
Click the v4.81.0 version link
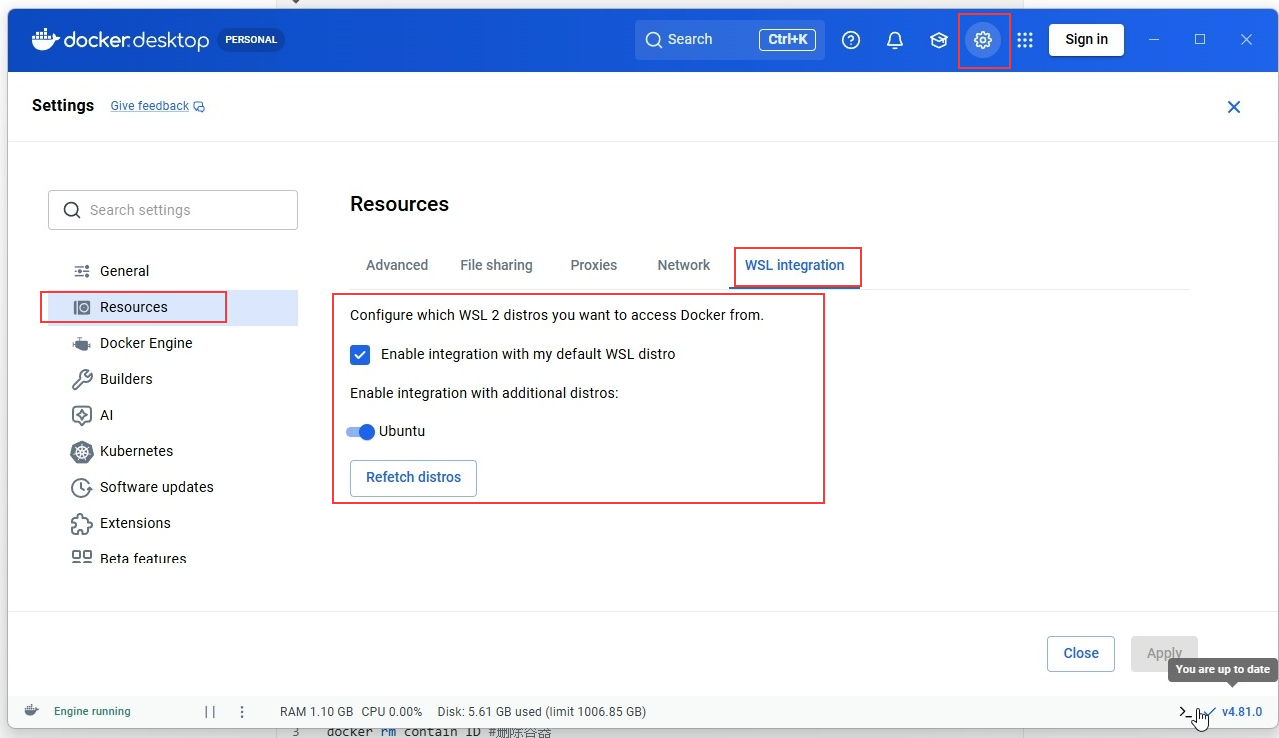[1242, 712]
